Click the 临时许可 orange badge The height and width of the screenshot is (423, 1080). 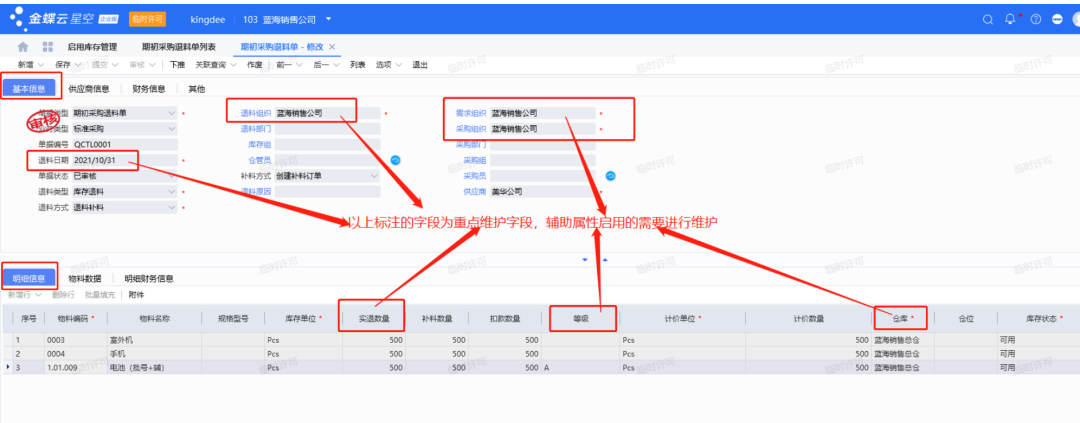147,19
